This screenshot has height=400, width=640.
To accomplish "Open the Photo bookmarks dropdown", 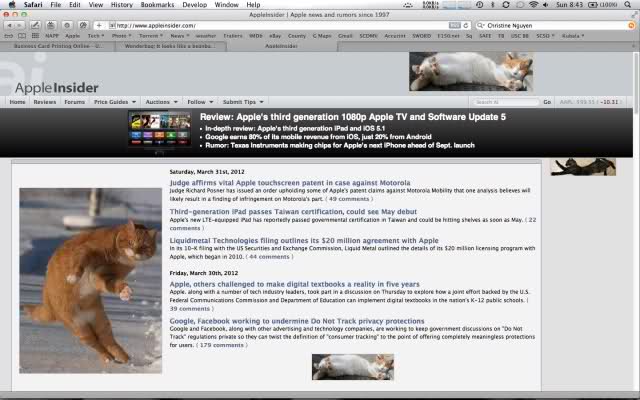I will pyautogui.click(x=121, y=36).
